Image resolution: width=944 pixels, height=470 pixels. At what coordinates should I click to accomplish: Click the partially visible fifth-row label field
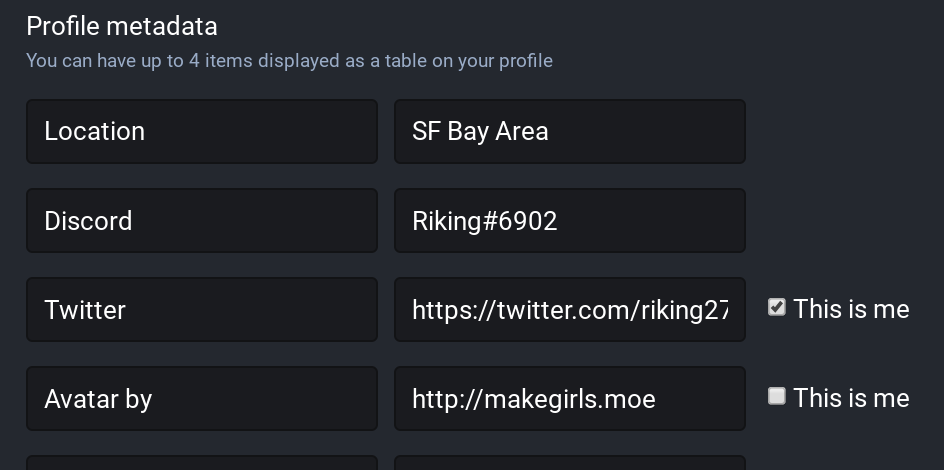[x=202, y=463]
